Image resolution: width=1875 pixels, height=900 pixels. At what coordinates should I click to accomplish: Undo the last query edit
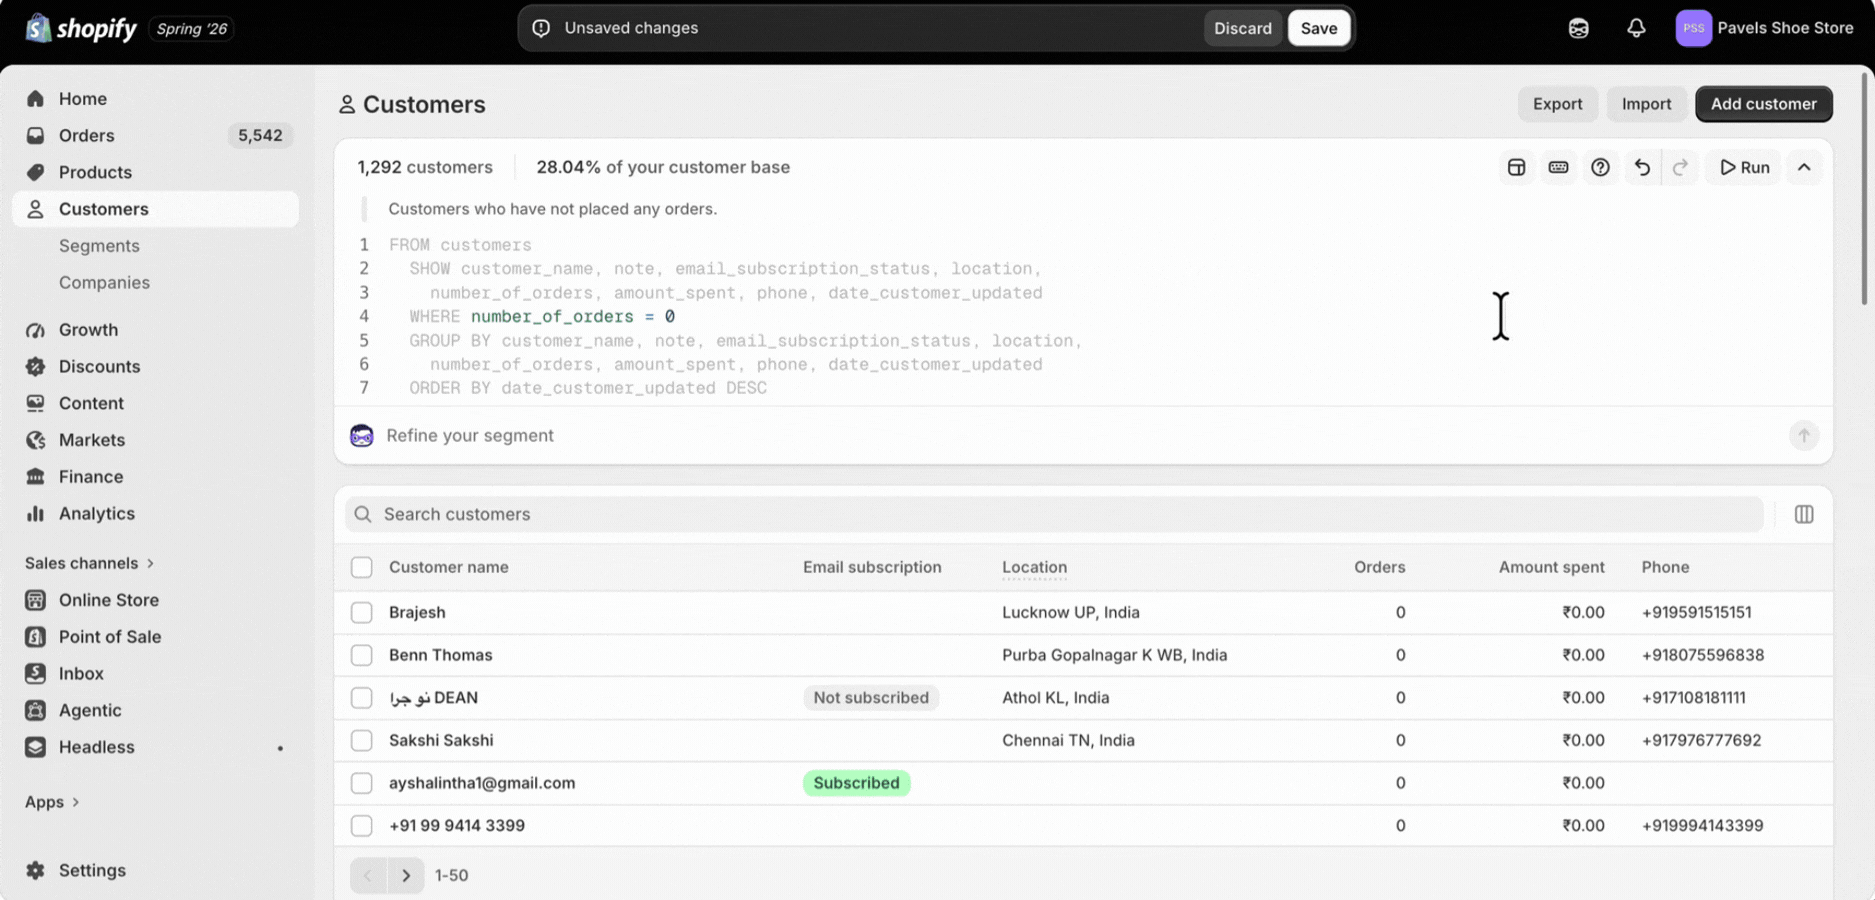point(1642,167)
